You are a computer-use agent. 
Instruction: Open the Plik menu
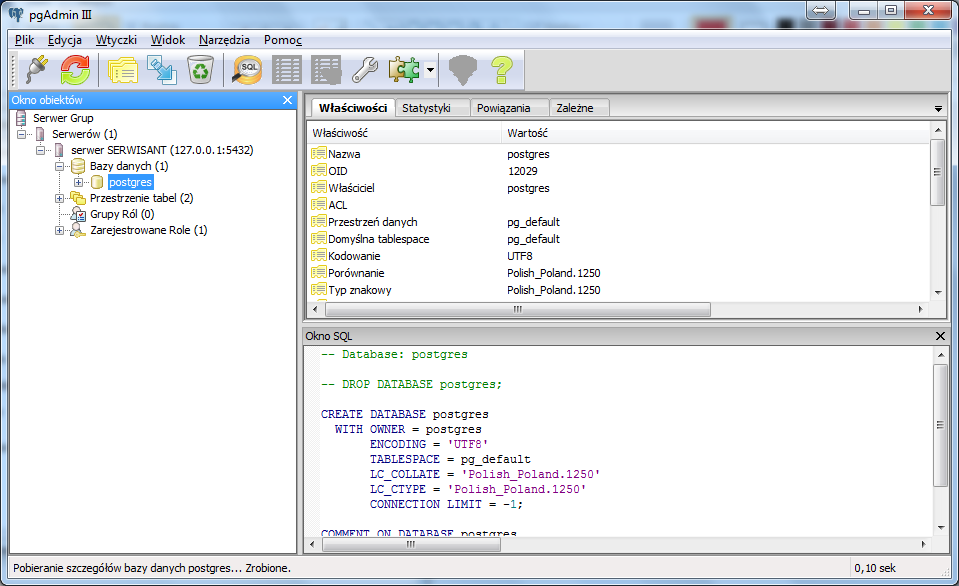(x=24, y=40)
